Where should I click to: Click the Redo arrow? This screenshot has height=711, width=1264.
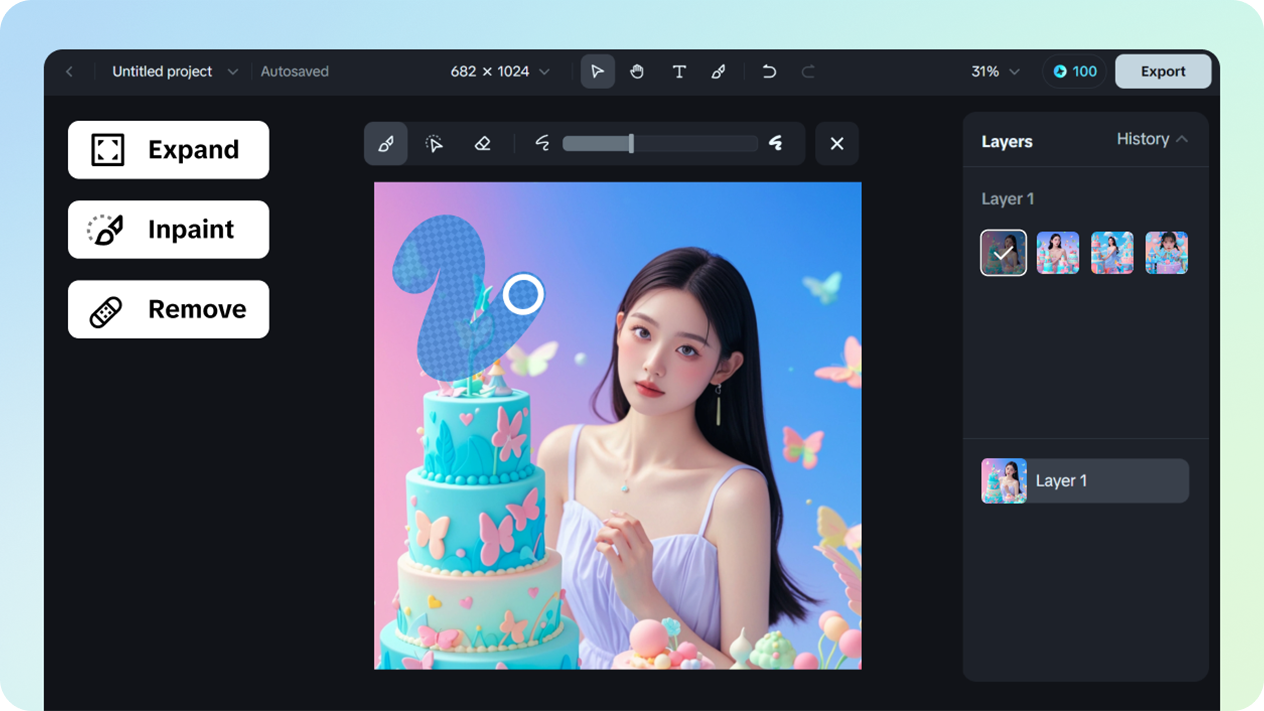pos(808,72)
